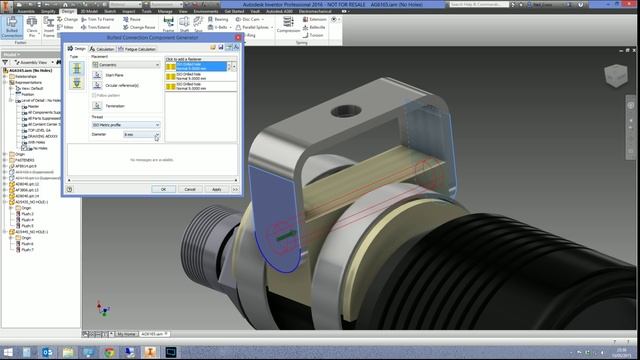
Task: Choose the blind connection type icon
Action: 77,82
